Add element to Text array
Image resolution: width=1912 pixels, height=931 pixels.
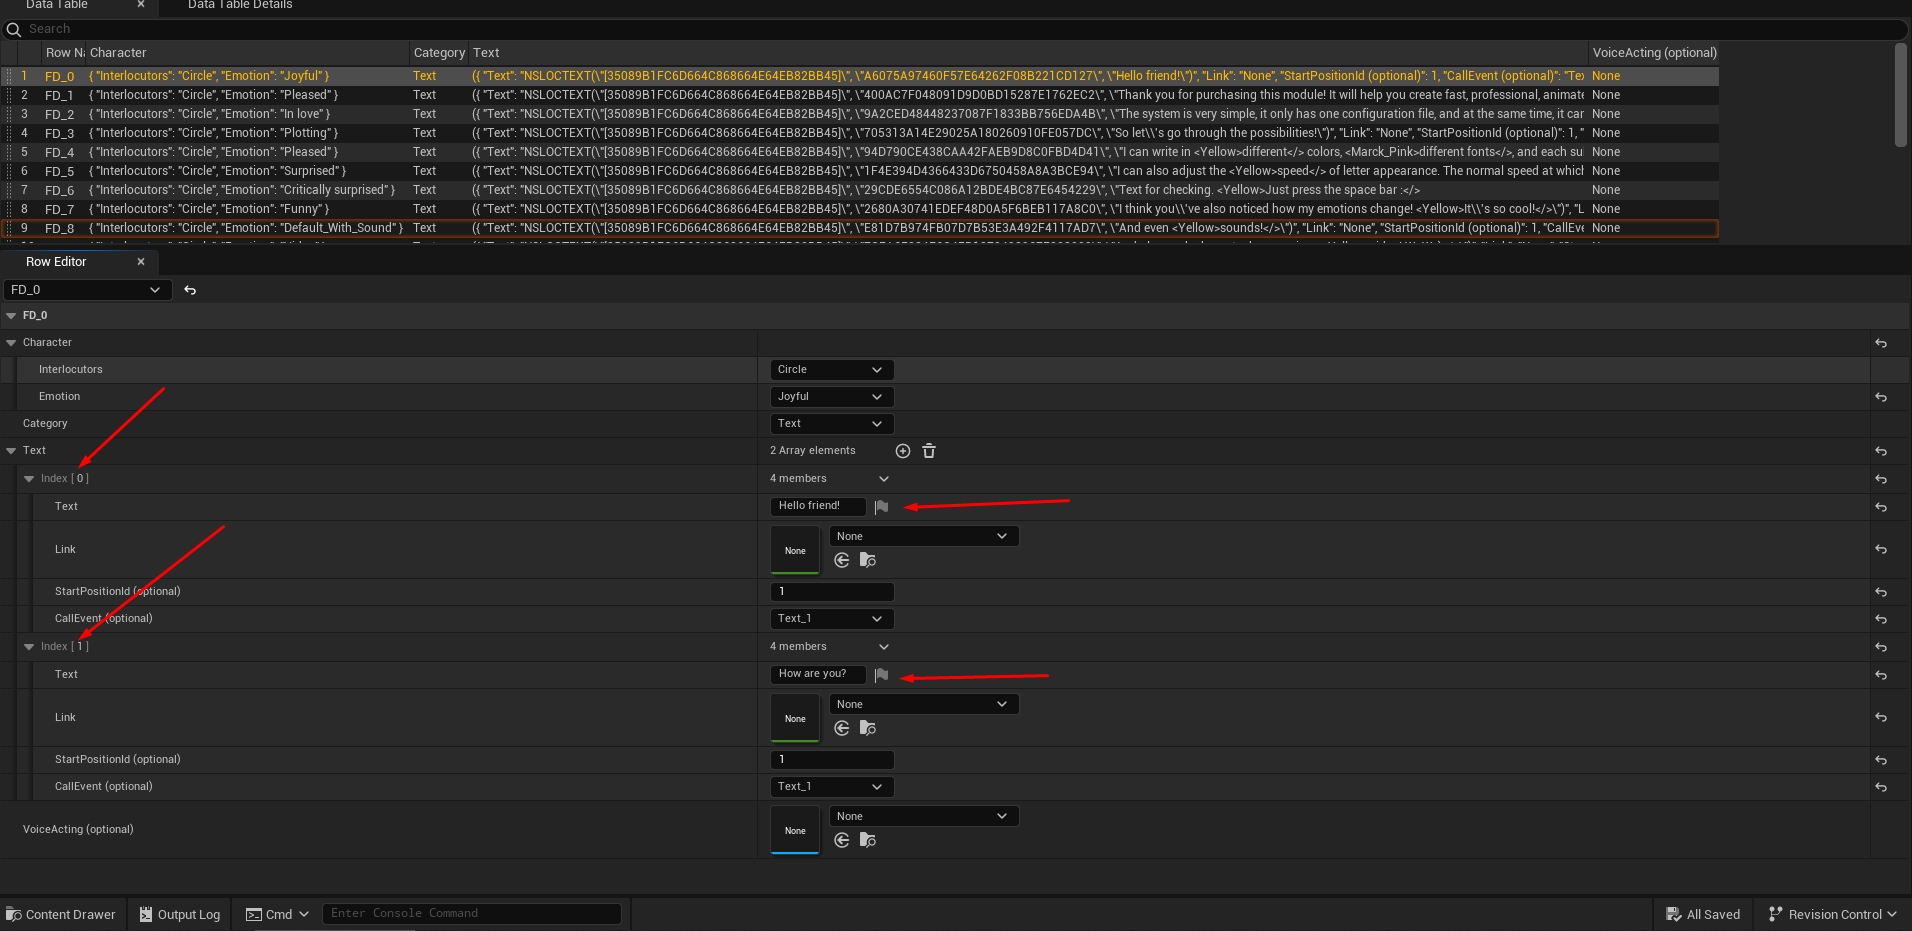pos(903,451)
